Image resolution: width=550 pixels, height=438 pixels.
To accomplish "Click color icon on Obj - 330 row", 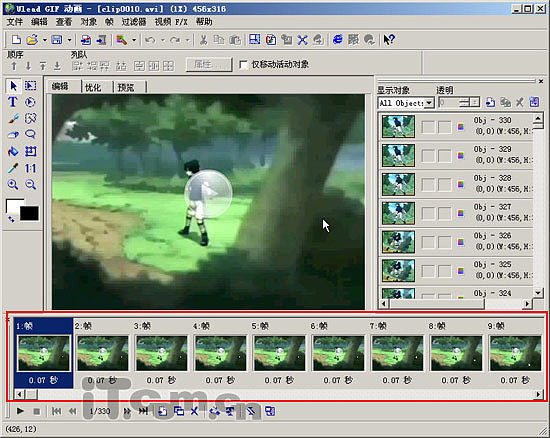I will point(461,127).
